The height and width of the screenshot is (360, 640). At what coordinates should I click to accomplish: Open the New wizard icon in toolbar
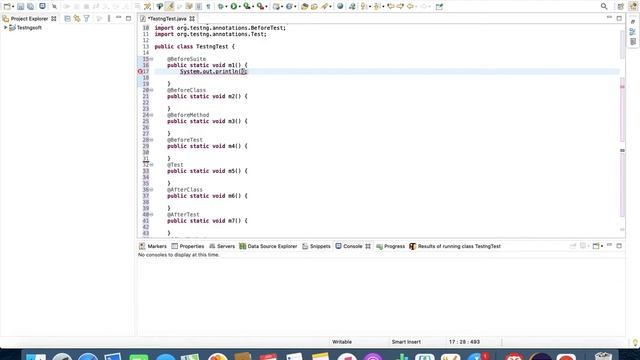(x=7, y=7)
